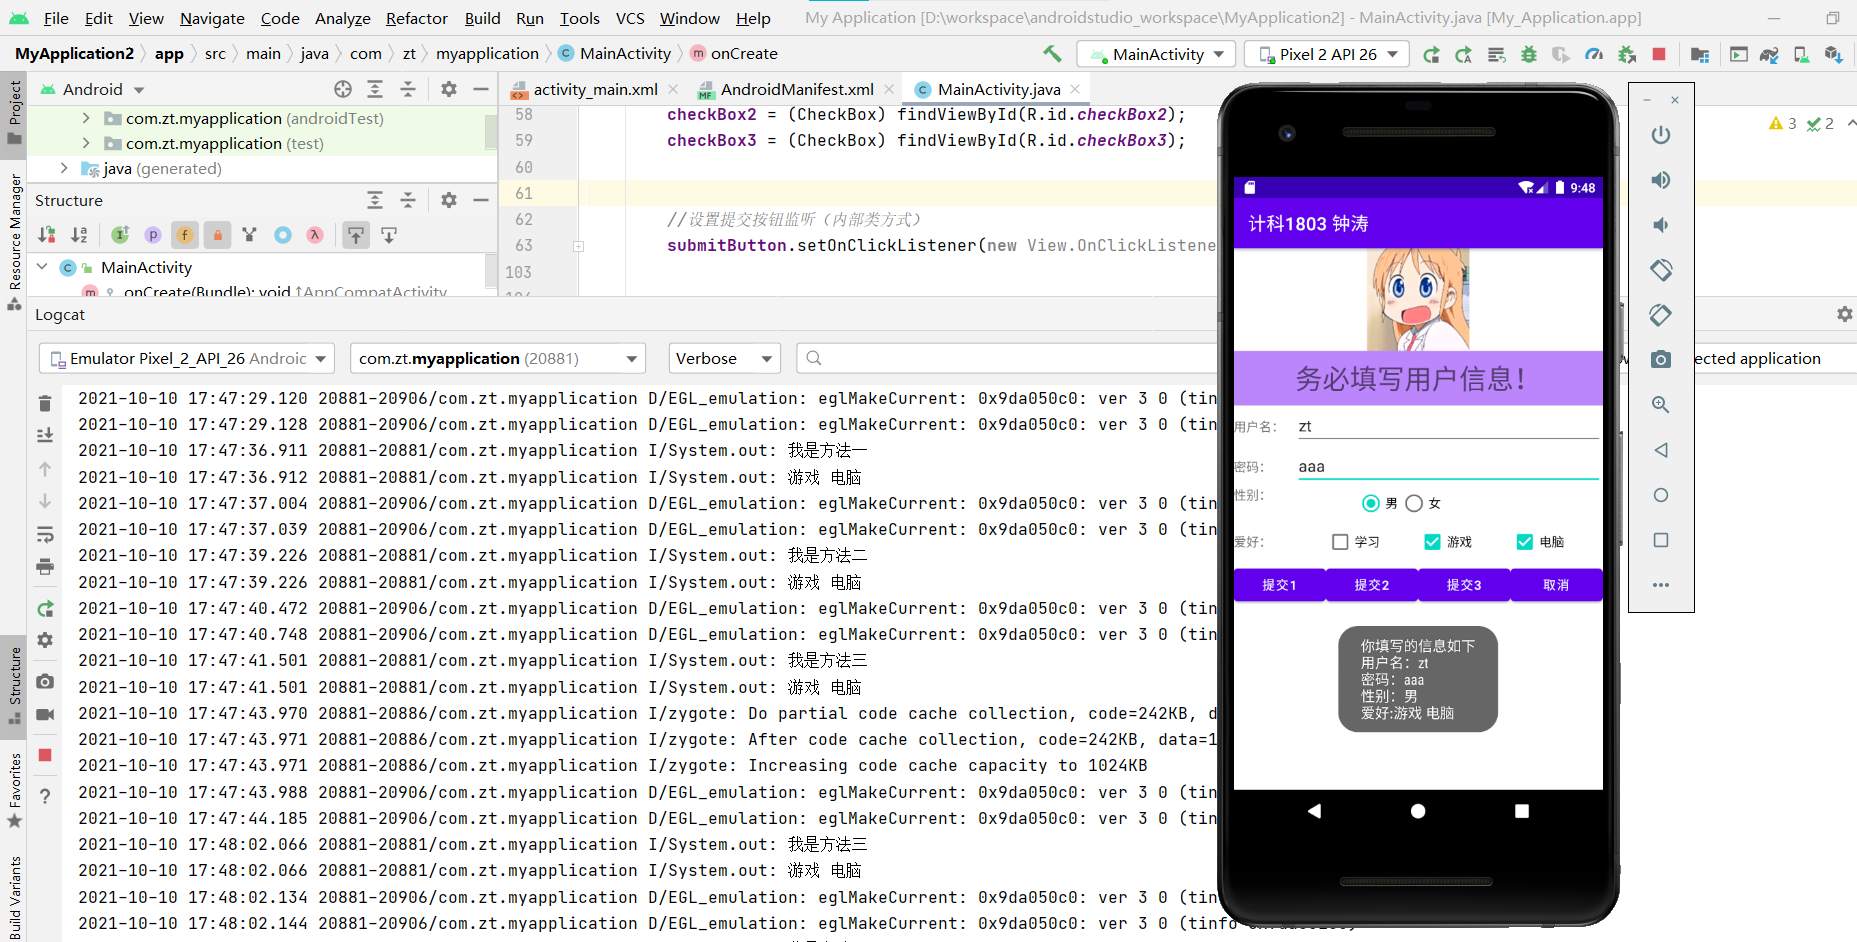
Task: Open emulator extended controls (three dots)
Action: pos(1661,585)
